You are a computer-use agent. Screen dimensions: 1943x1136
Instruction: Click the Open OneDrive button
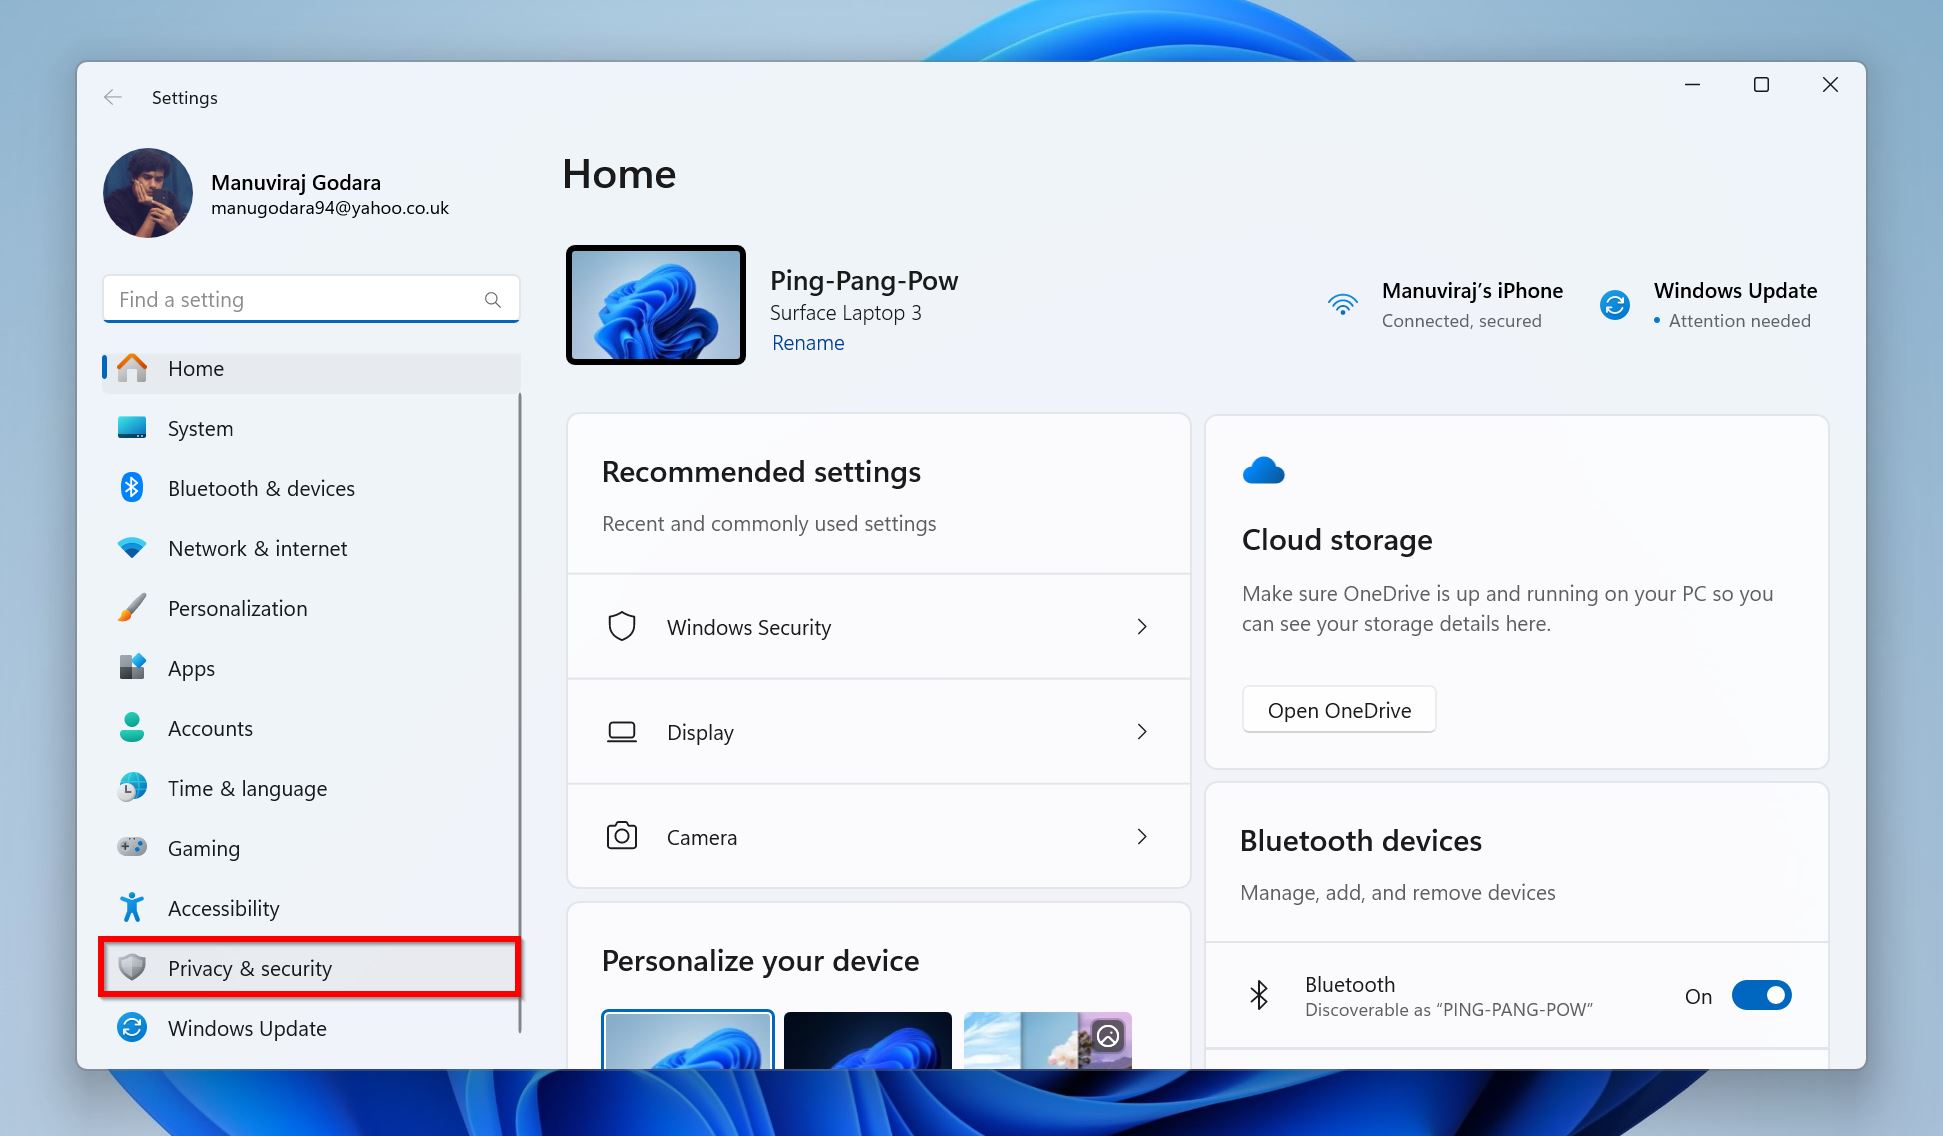(x=1339, y=710)
